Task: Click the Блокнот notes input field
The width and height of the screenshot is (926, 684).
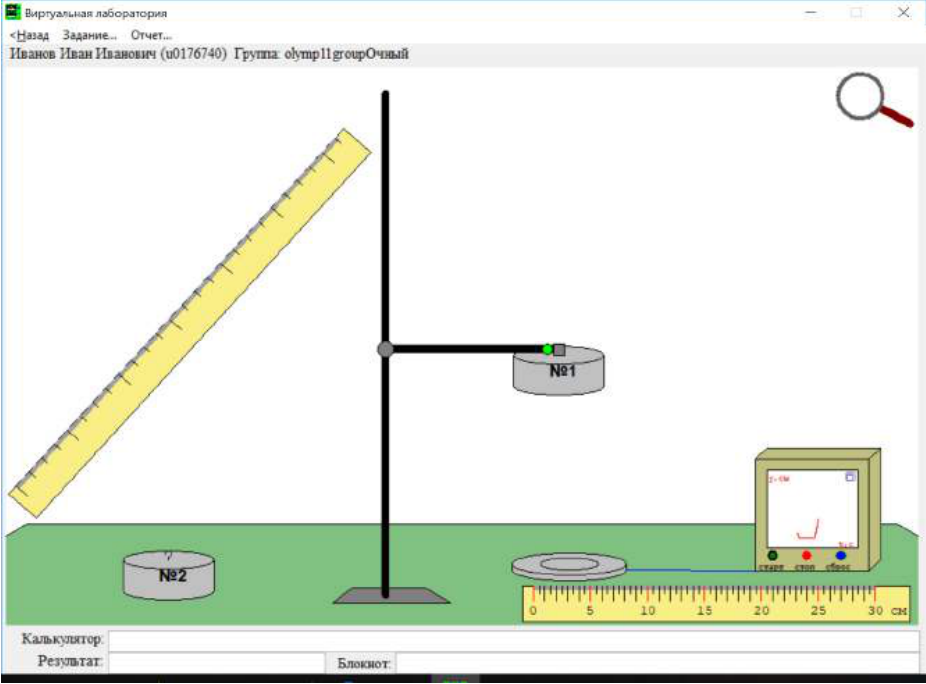Action: click(x=657, y=662)
